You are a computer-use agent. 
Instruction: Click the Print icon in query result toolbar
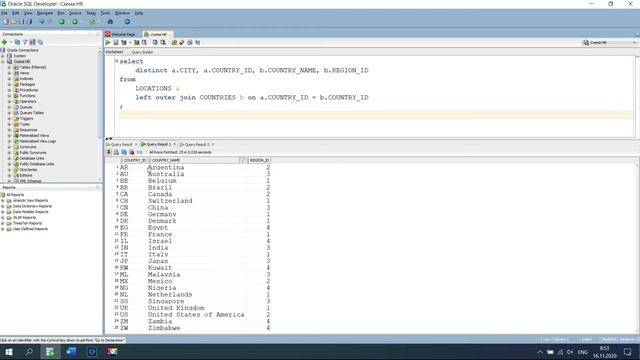(x=116, y=152)
